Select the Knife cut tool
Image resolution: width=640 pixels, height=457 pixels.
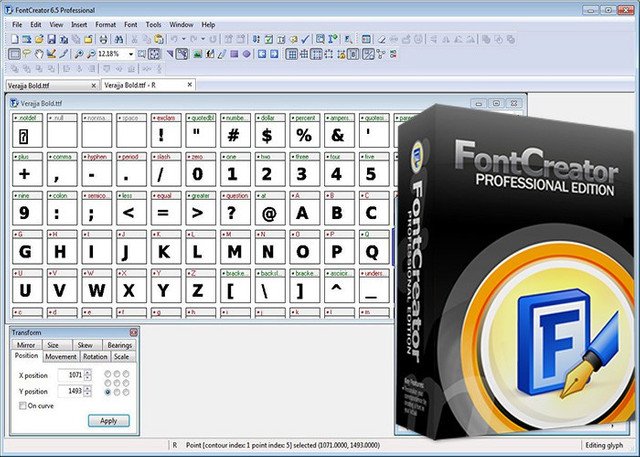click(51, 54)
